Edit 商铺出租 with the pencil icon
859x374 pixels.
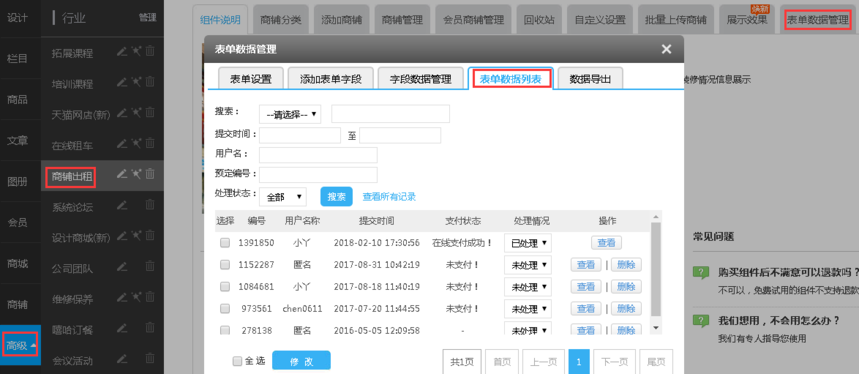tap(122, 174)
